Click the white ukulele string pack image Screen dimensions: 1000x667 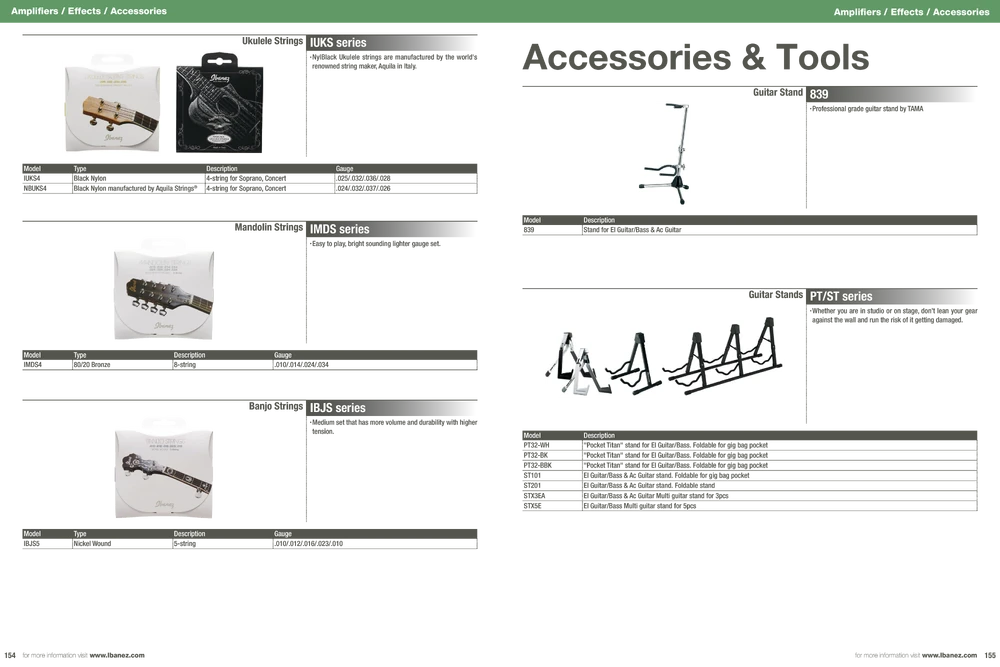pos(112,105)
